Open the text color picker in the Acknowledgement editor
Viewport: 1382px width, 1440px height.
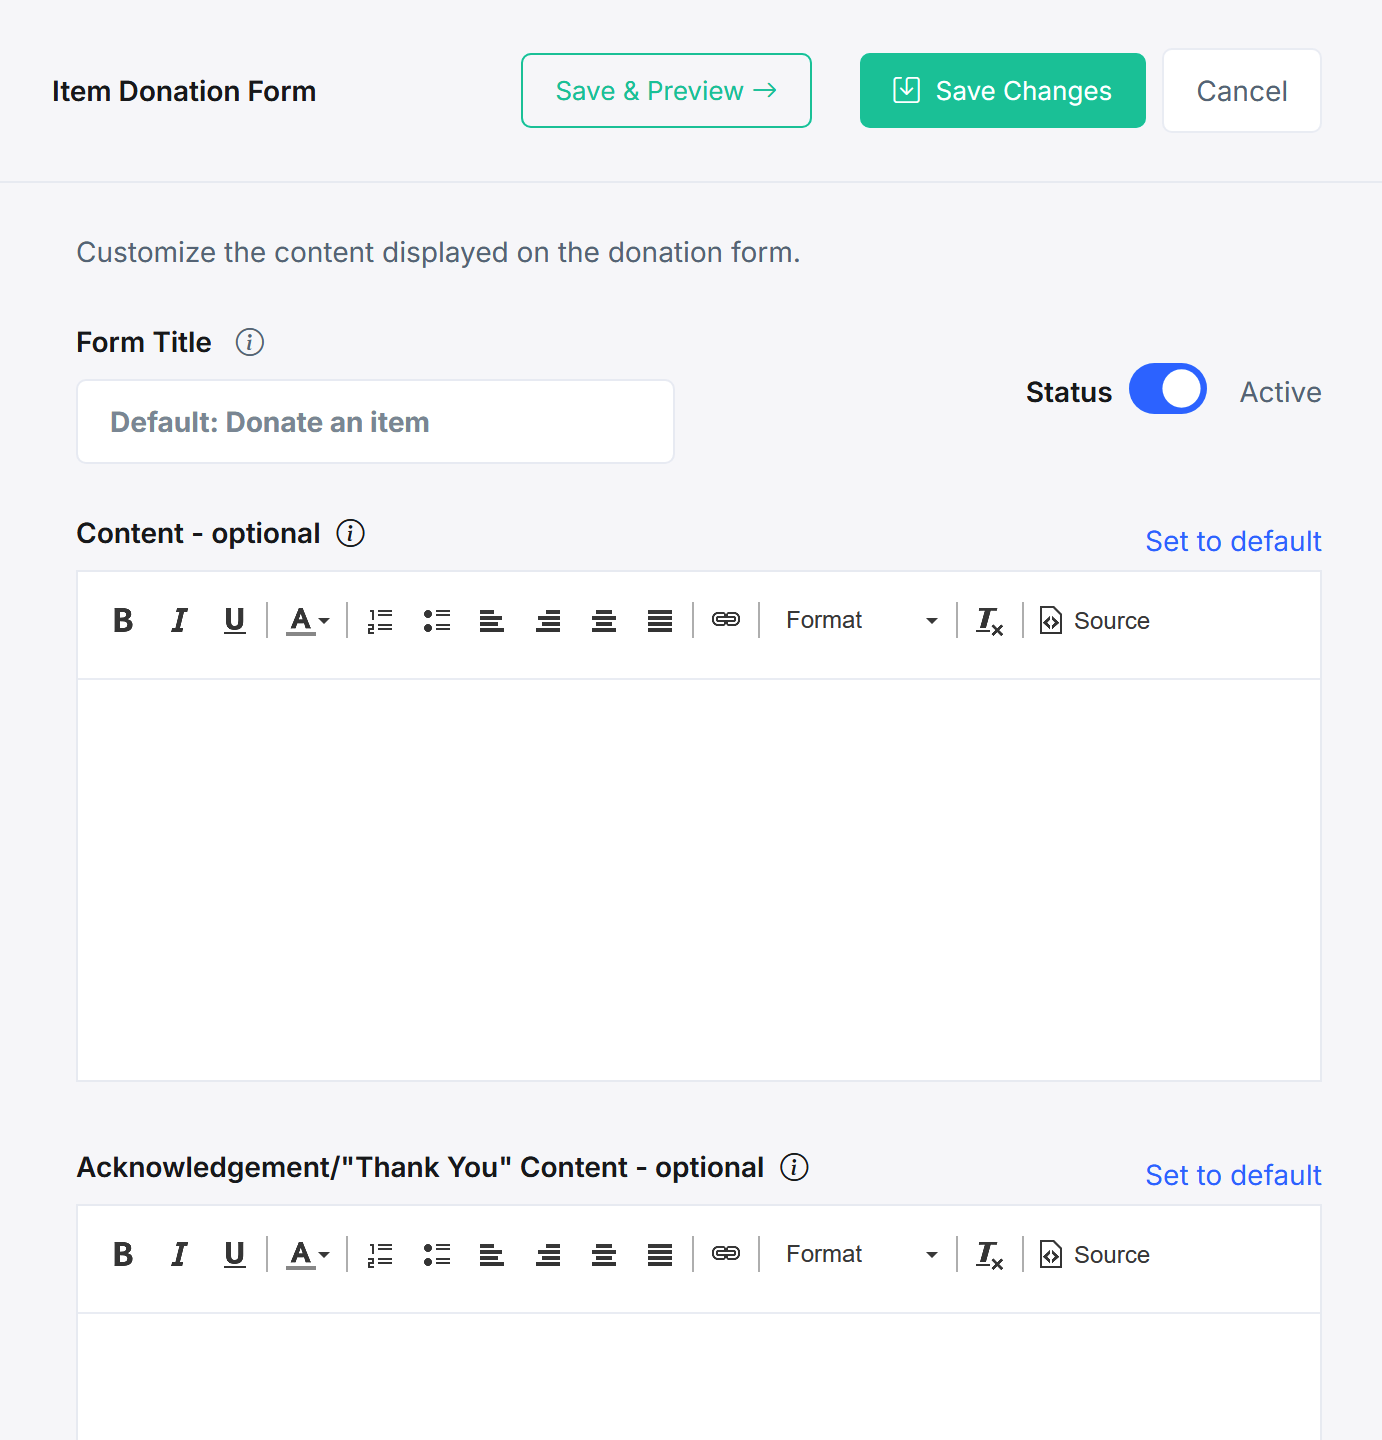click(x=307, y=1255)
